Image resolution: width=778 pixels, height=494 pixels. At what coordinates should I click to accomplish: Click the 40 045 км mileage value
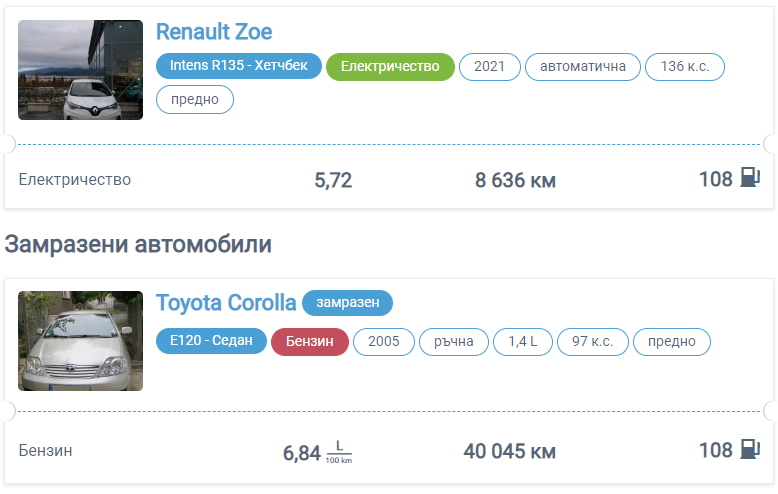tap(509, 451)
